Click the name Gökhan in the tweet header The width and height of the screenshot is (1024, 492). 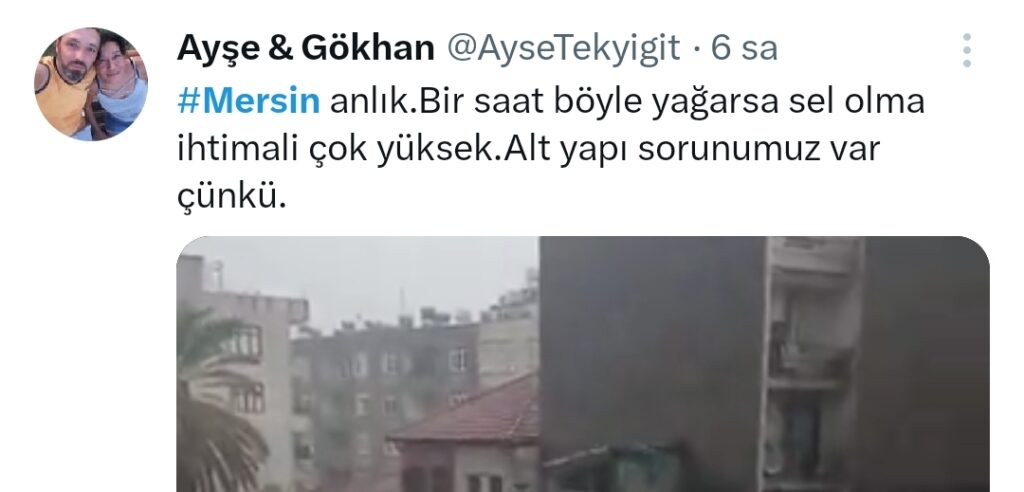368,48
